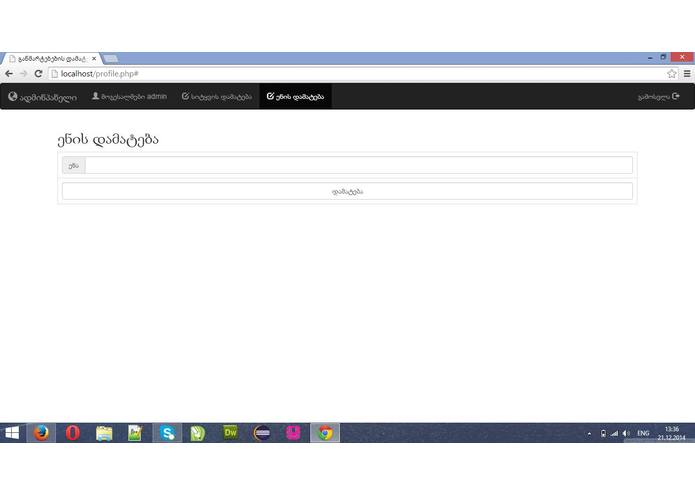The width and height of the screenshot is (695, 494).
Task: Select the active ენის დამატება nav item
Action: click(295, 96)
